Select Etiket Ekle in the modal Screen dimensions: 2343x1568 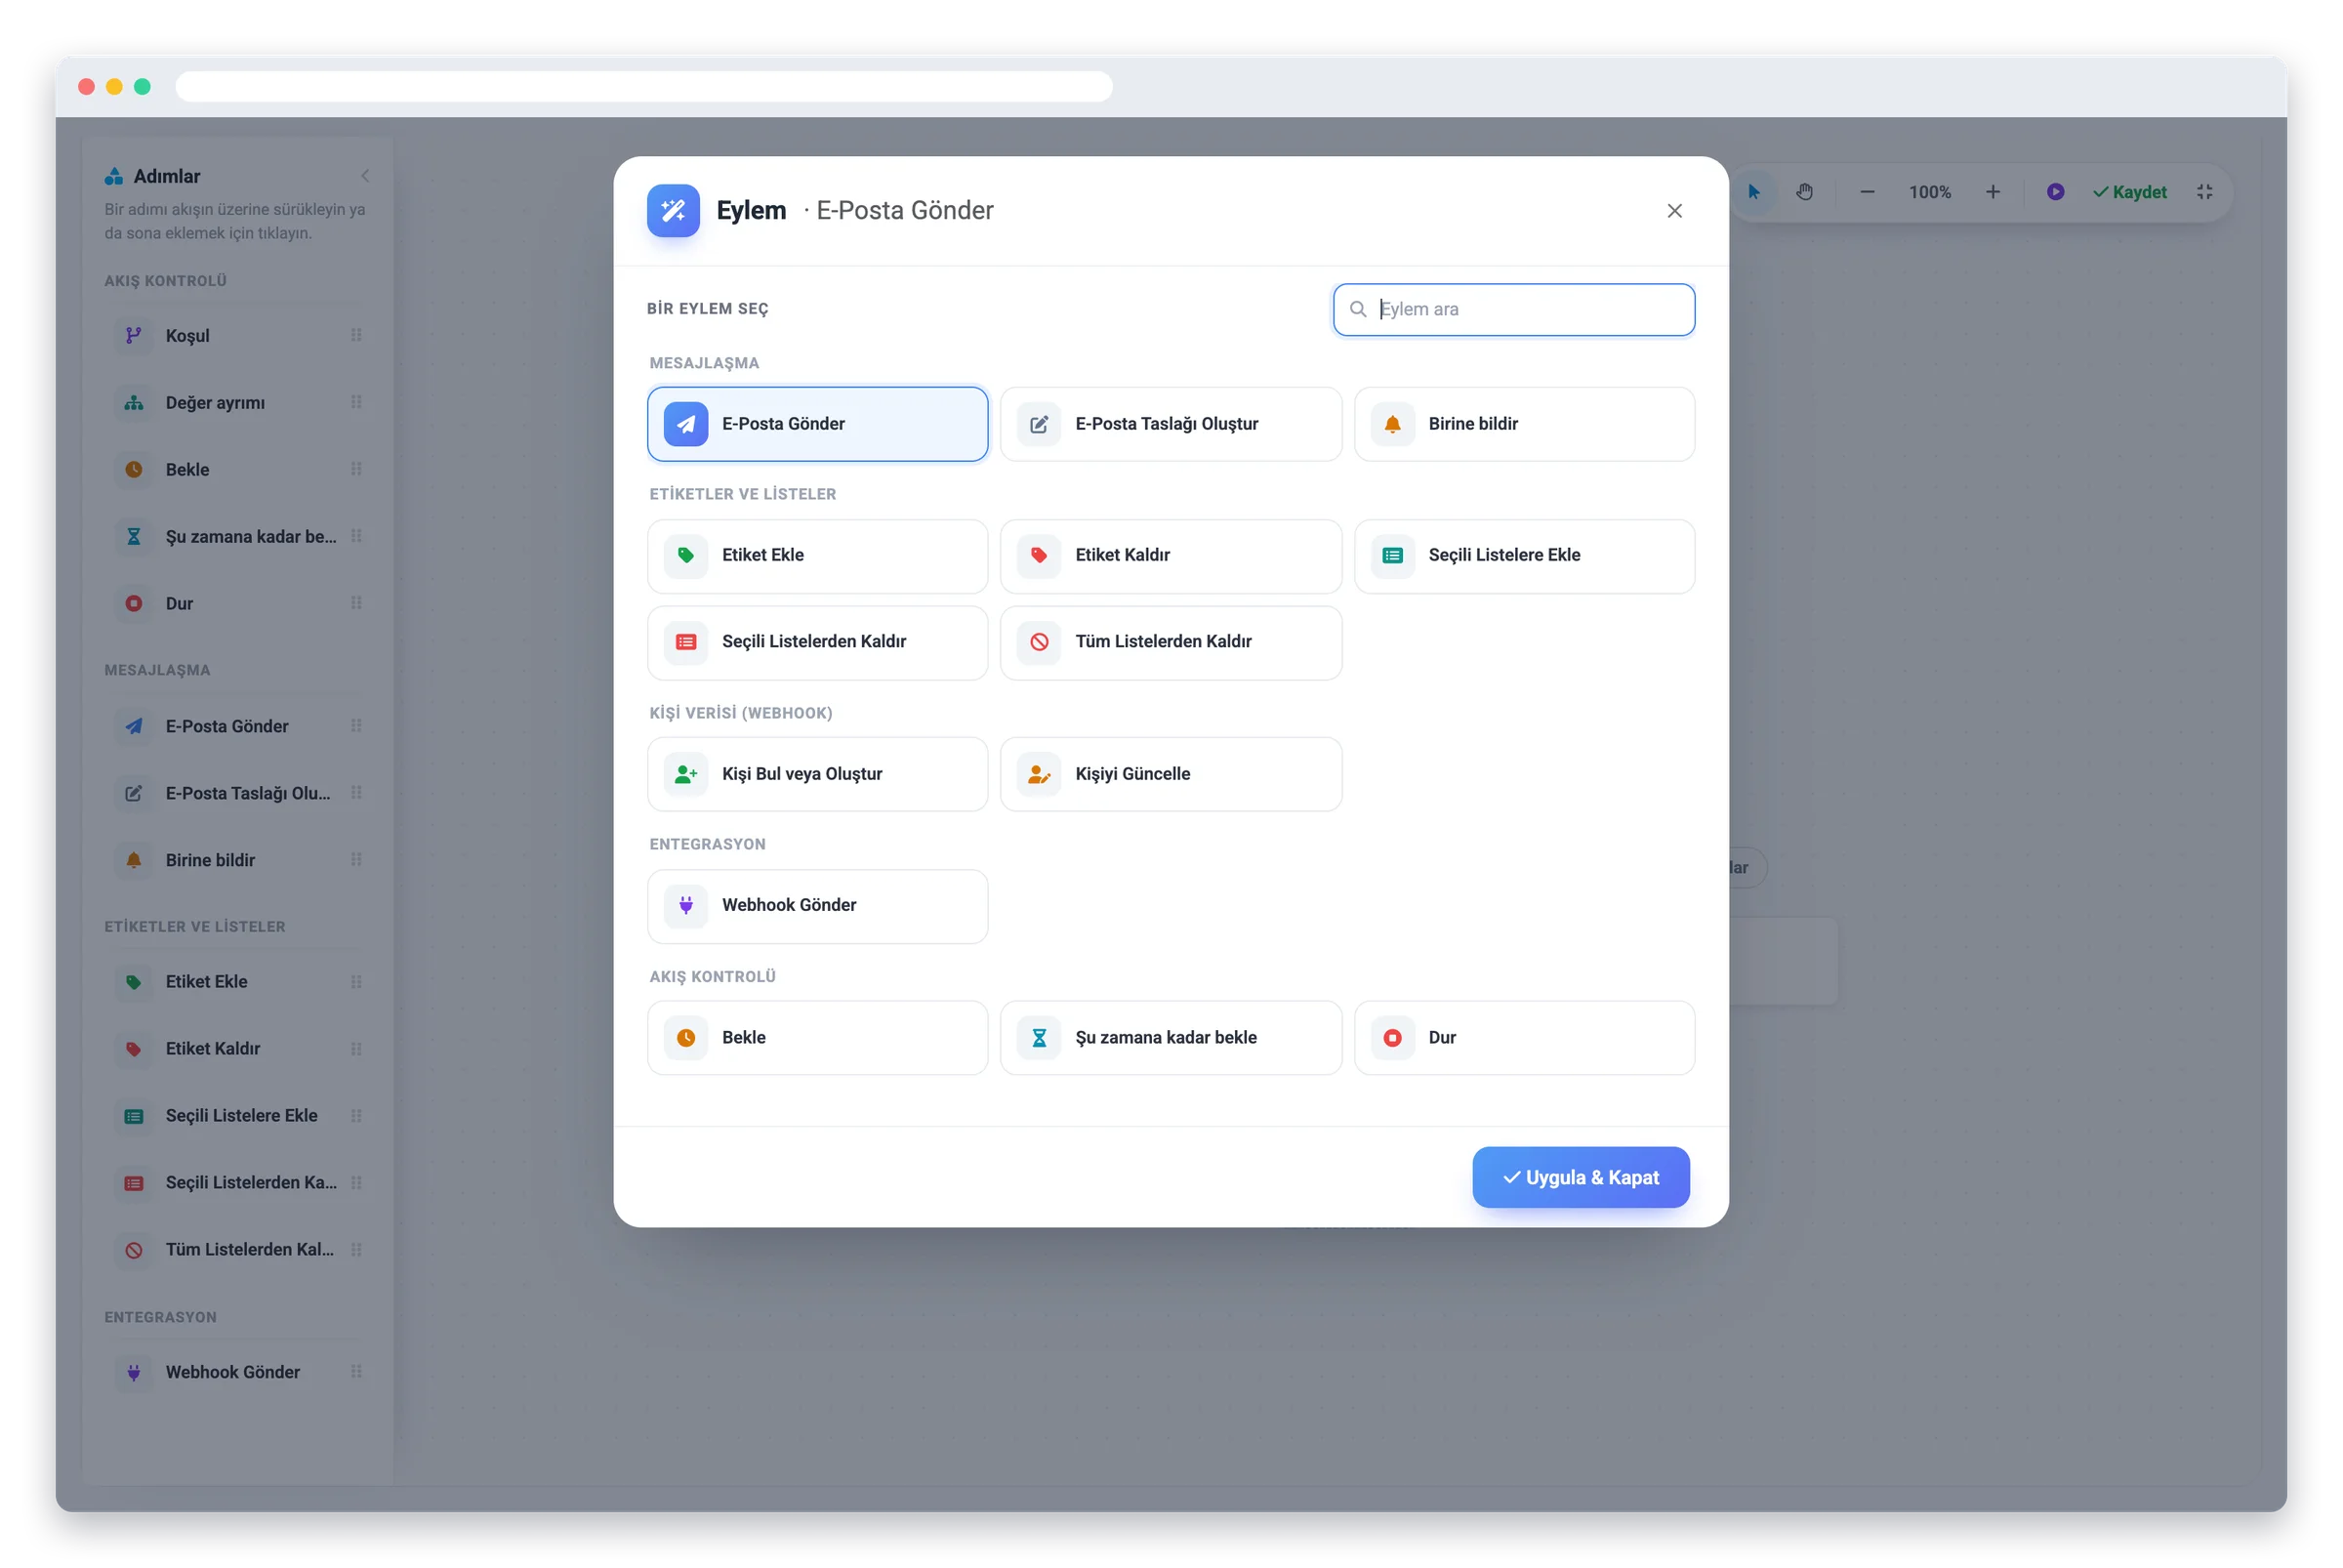coord(817,555)
